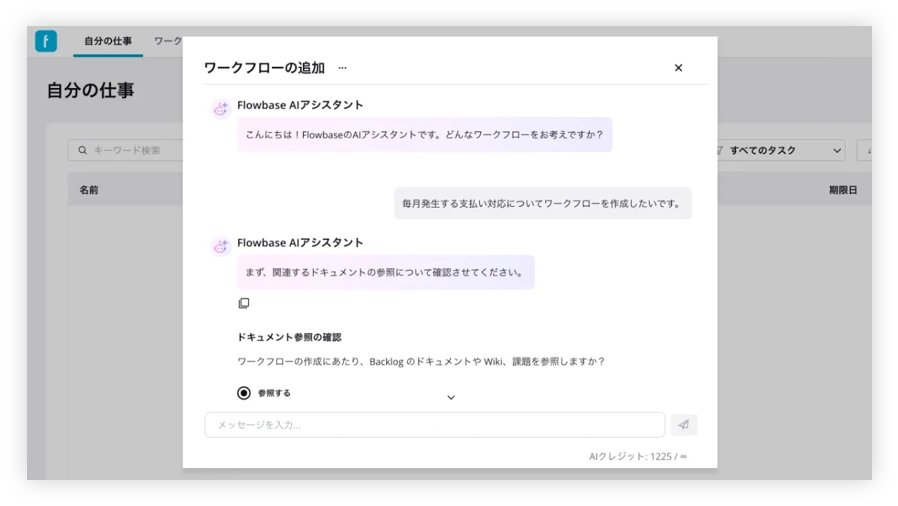This screenshot has height=506, width=898.
Task: Click the partially visible sort button at right
Action: pyautogui.click(x=865, y=151)
